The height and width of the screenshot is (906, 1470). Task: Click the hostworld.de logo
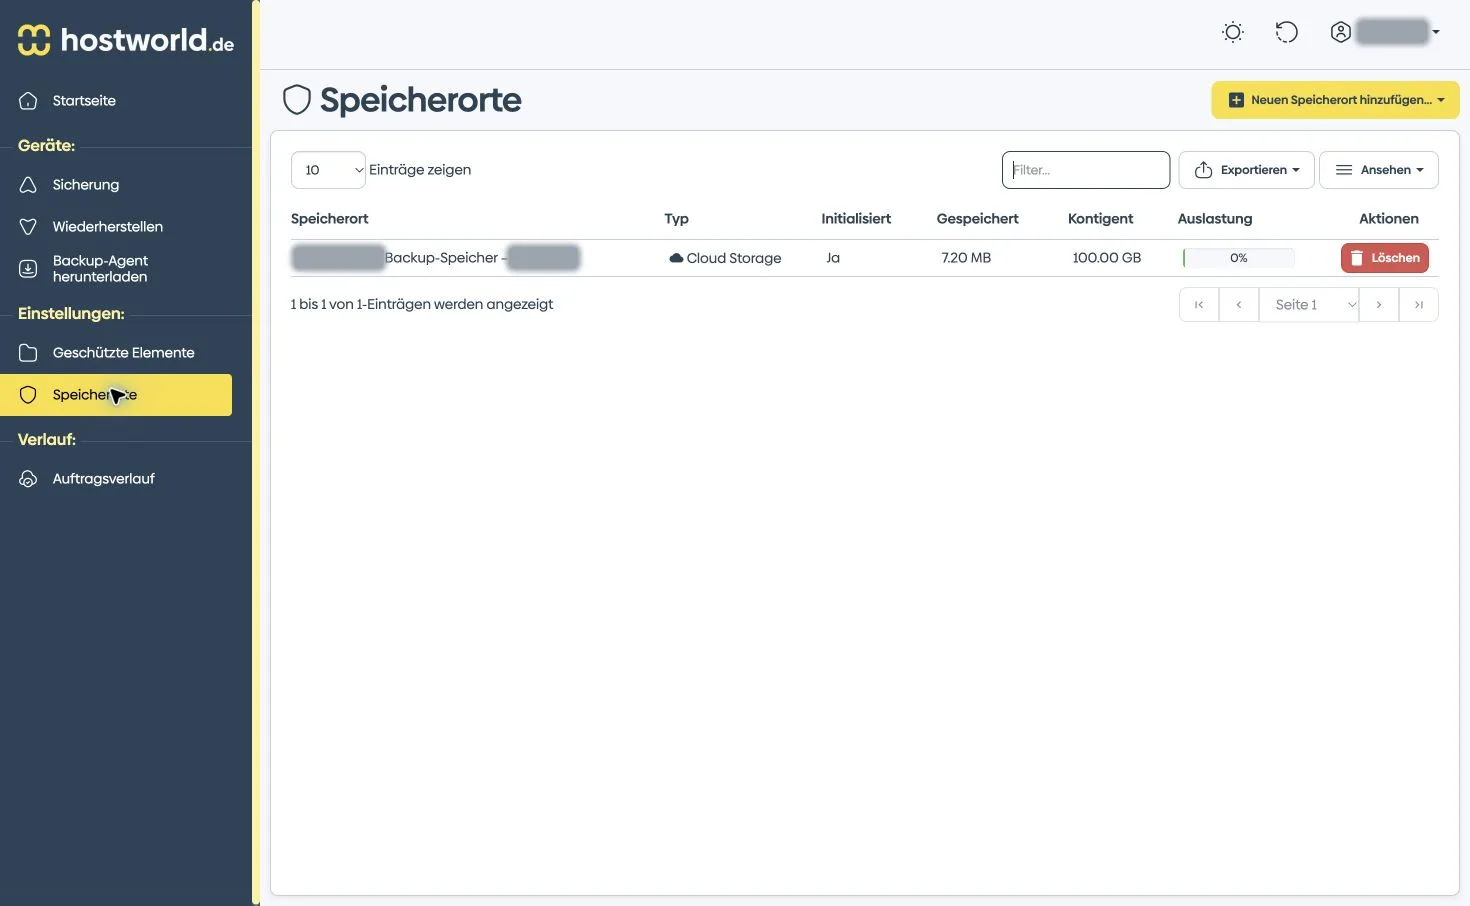[126, 39]
